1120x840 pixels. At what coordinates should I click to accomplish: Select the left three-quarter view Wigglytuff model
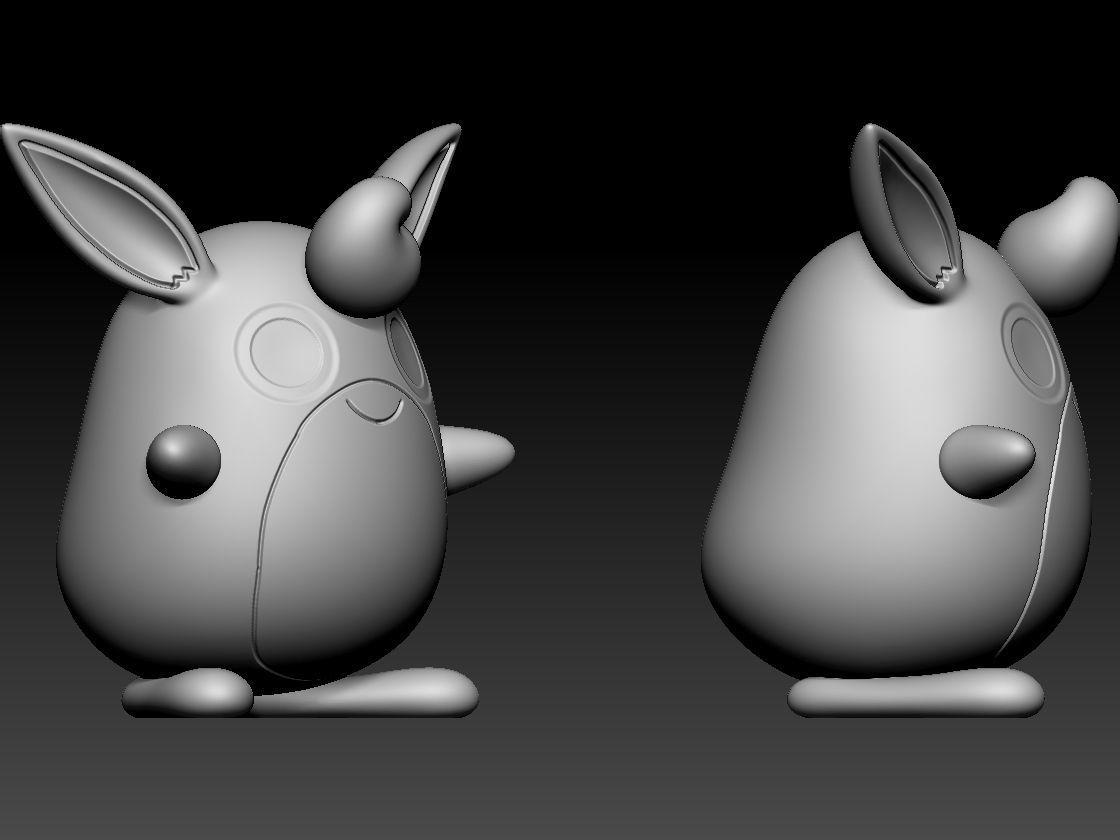tap(258, 421)
